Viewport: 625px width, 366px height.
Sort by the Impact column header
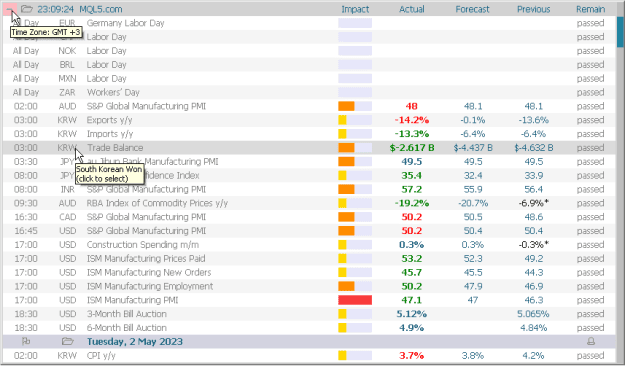click(355, 9)
